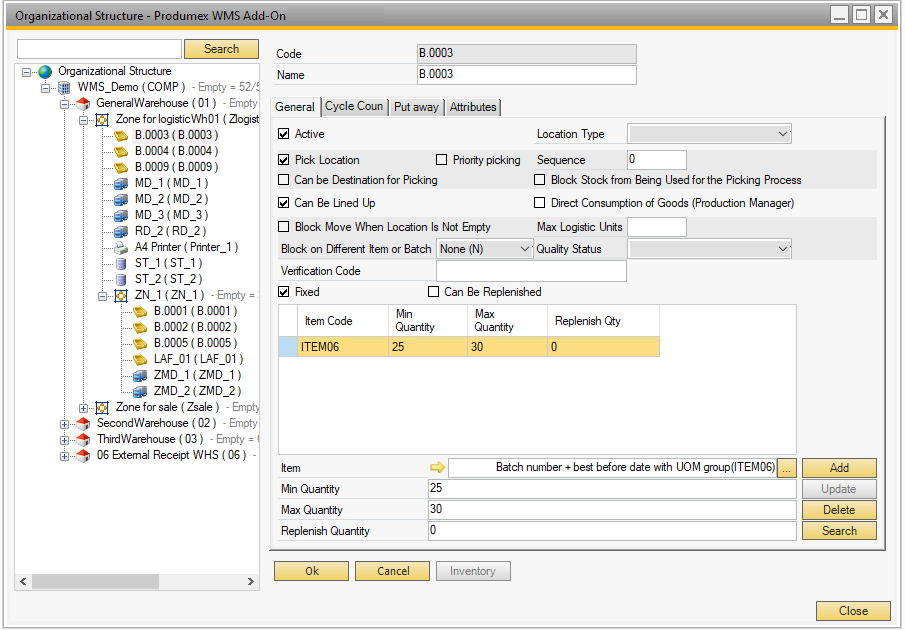Screen dimensions: 905x630
Task: Toggle the Can Be Replenished checkbox
Action: (433, 292)
